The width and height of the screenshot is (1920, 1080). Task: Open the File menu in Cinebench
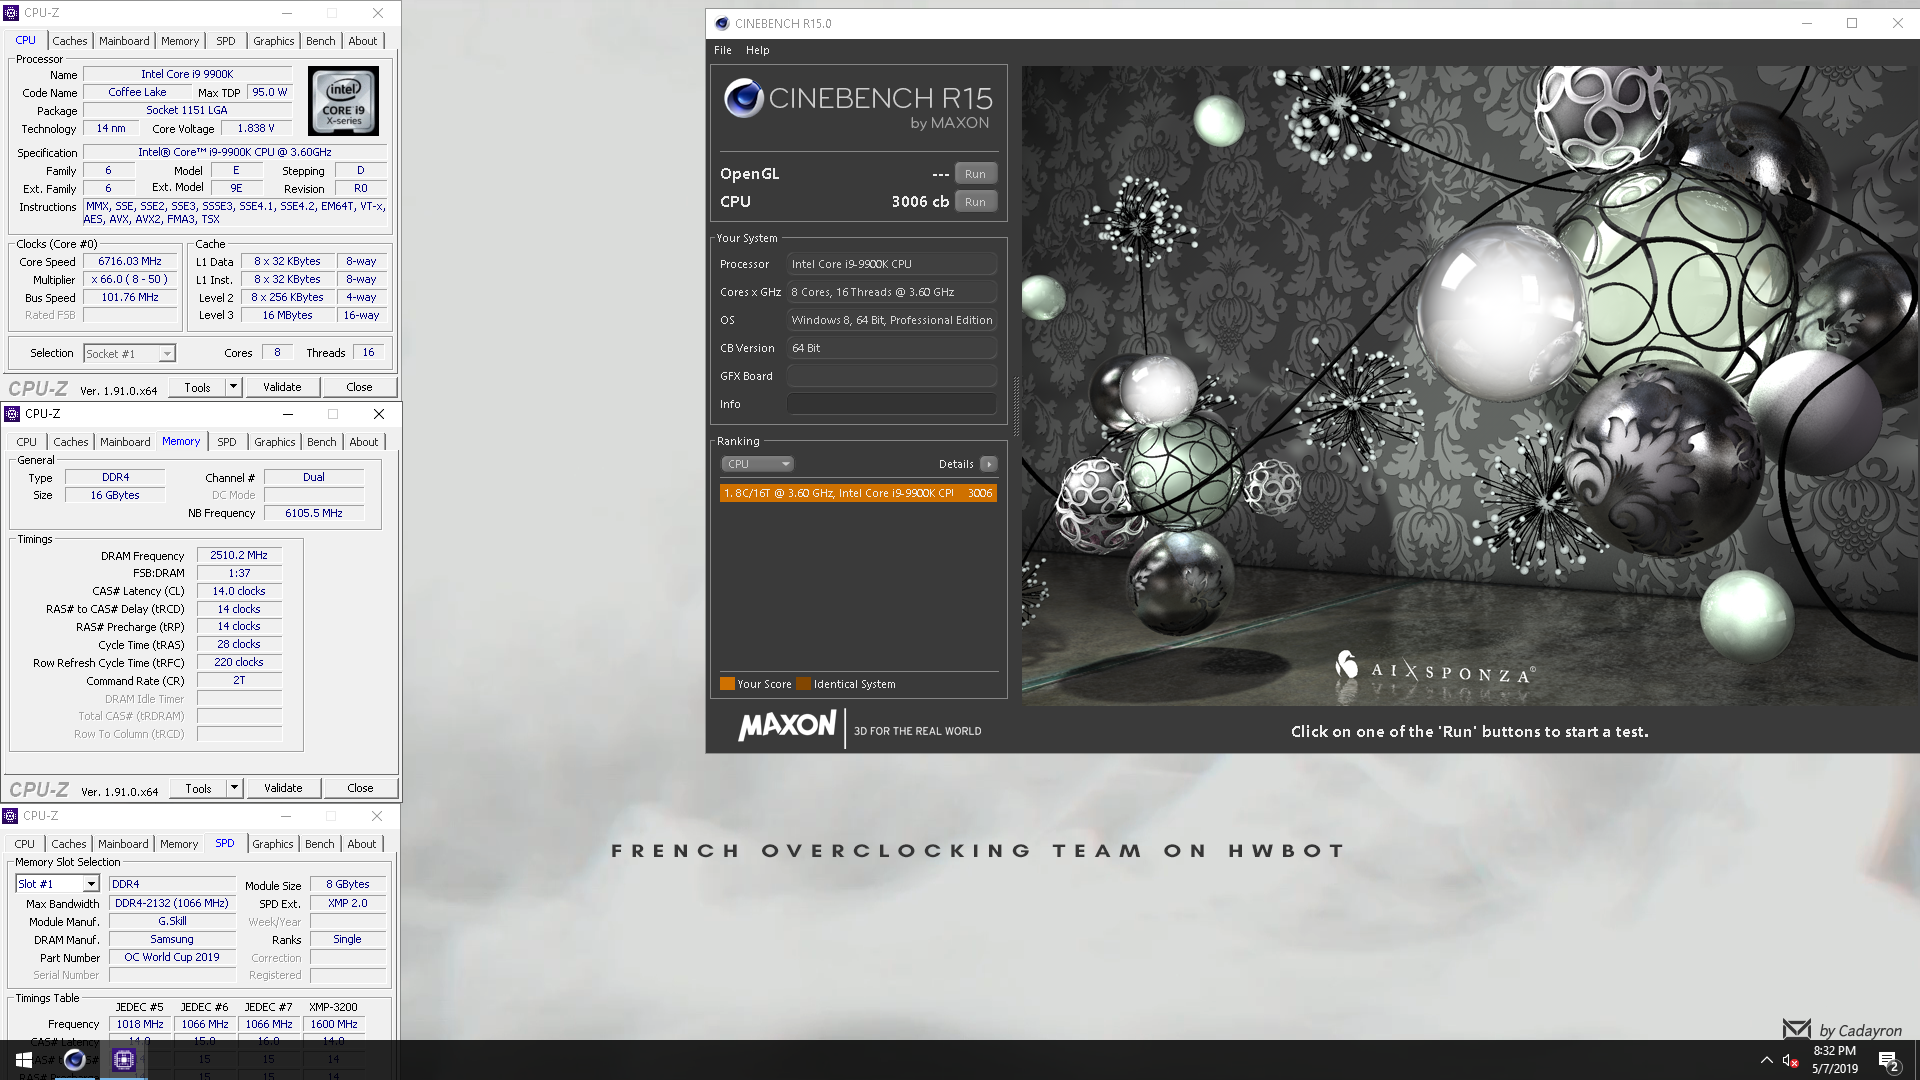(x=722, y=50)
